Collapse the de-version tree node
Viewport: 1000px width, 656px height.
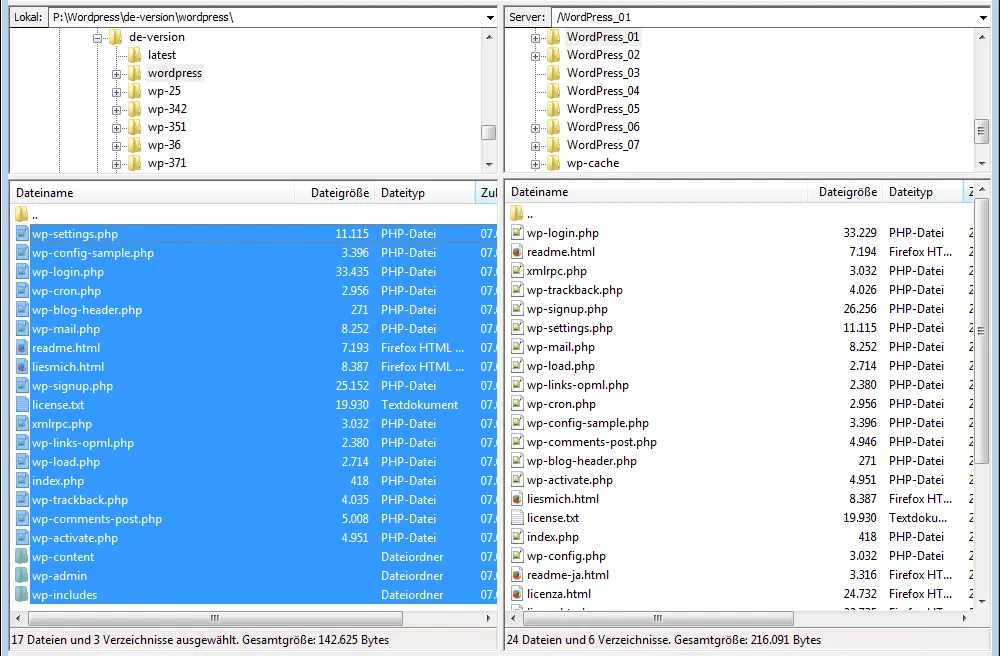[98, 38]
